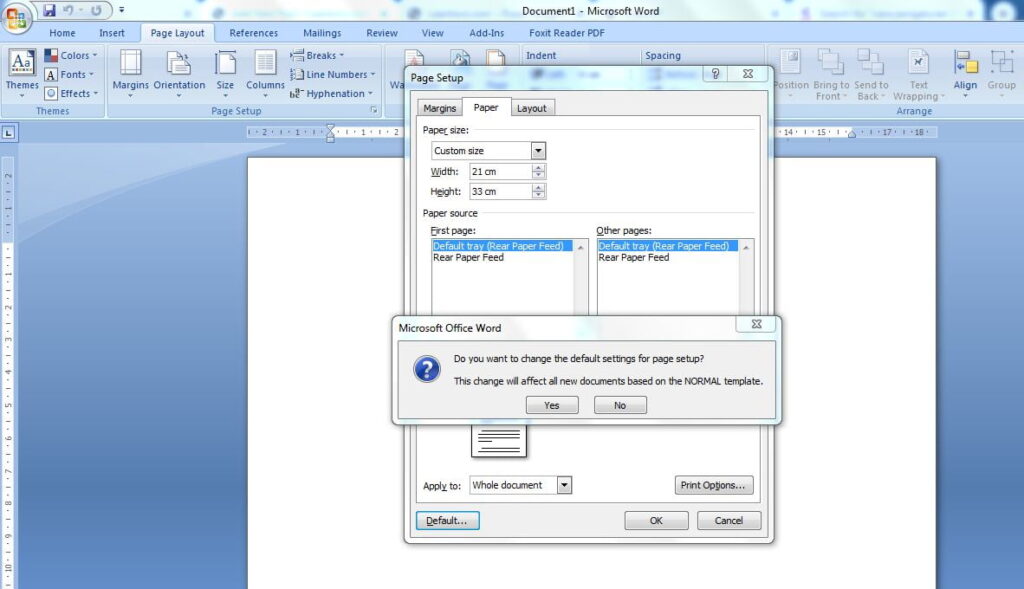Click the page preview thumbnail

498,441
